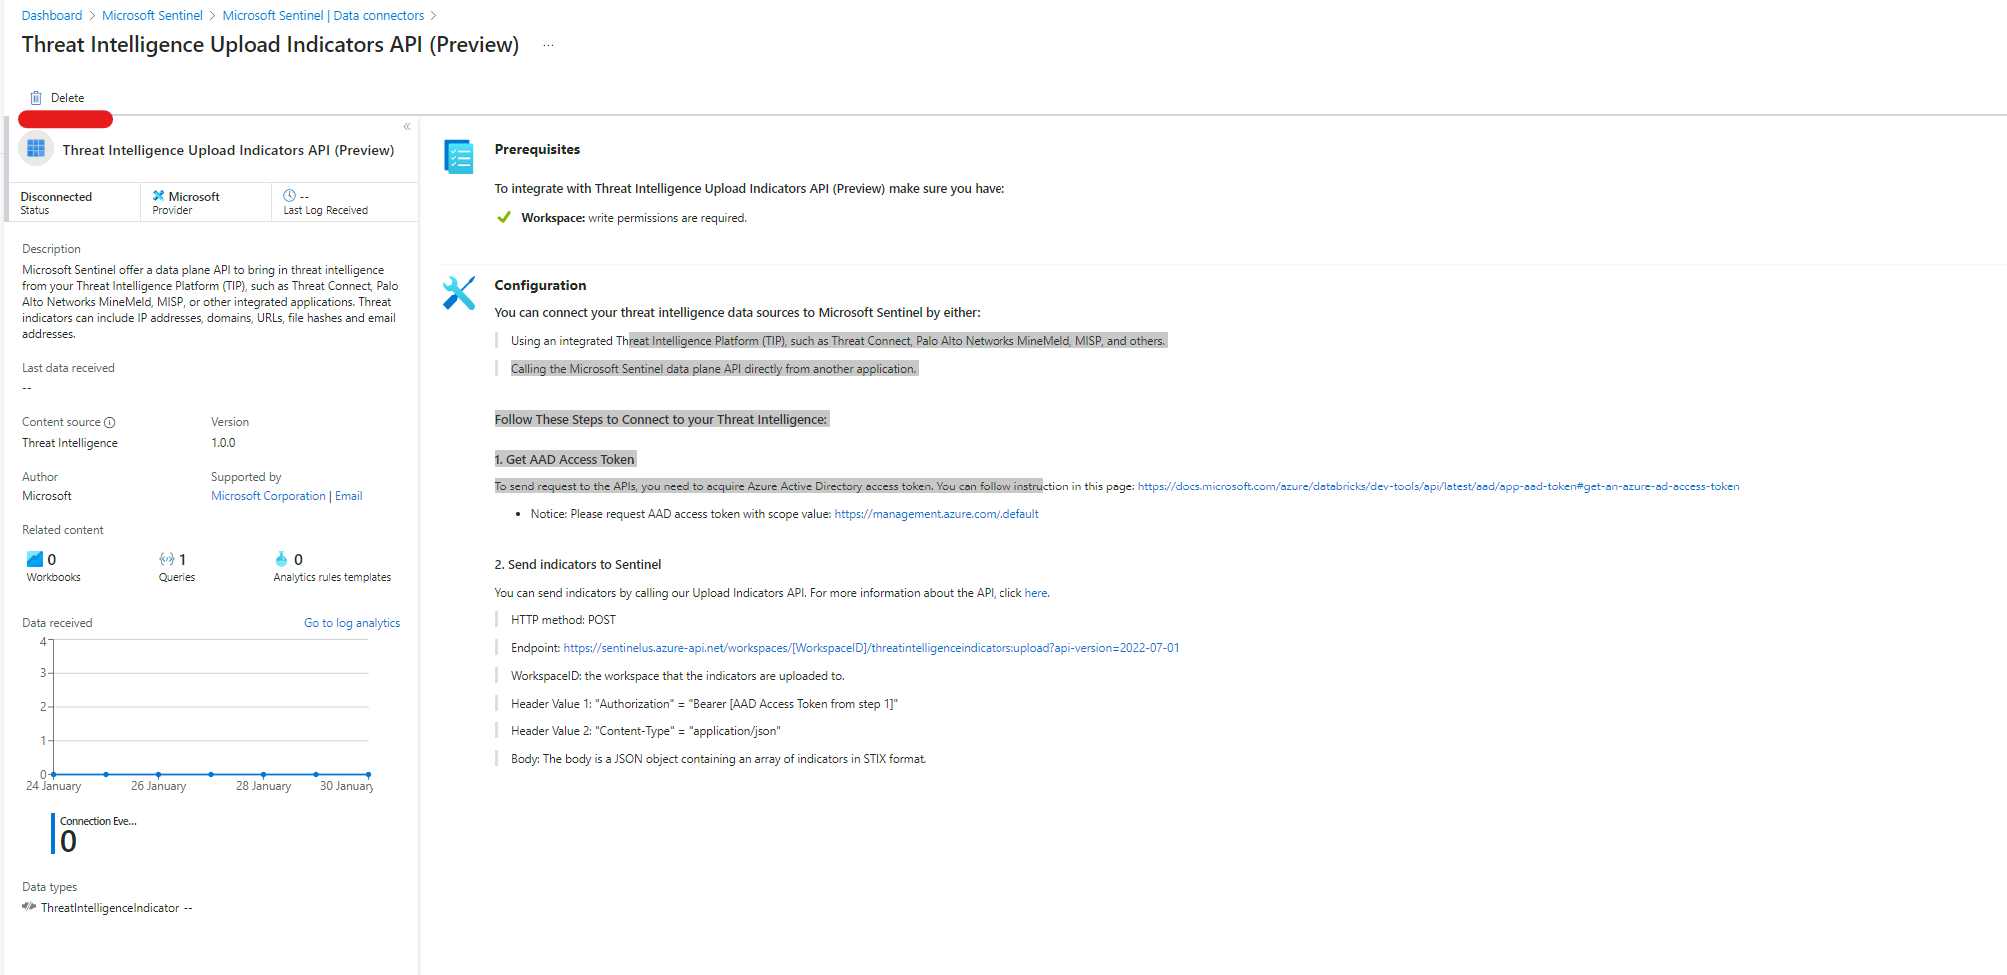The image size is (2007, 975).
Task: Open the docs.microsoft.com AAD access token link
Action: (x=1438, y=487)
